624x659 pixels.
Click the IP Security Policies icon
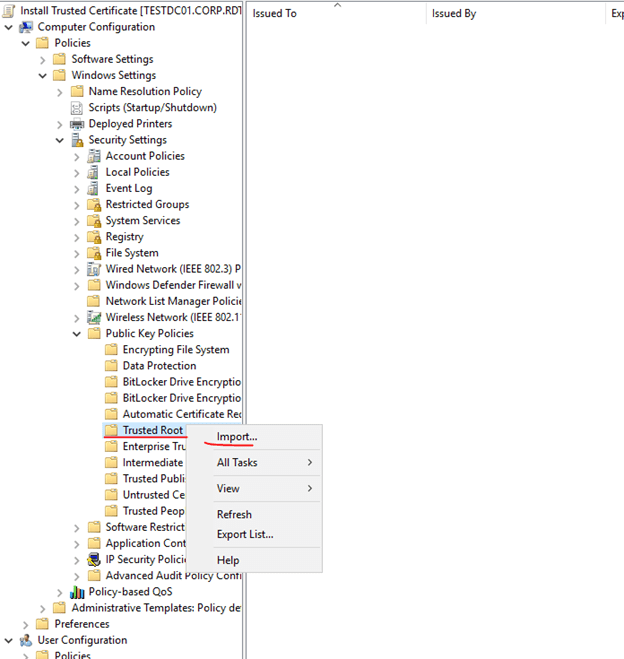pyautogui.click(x=94, y=560)
